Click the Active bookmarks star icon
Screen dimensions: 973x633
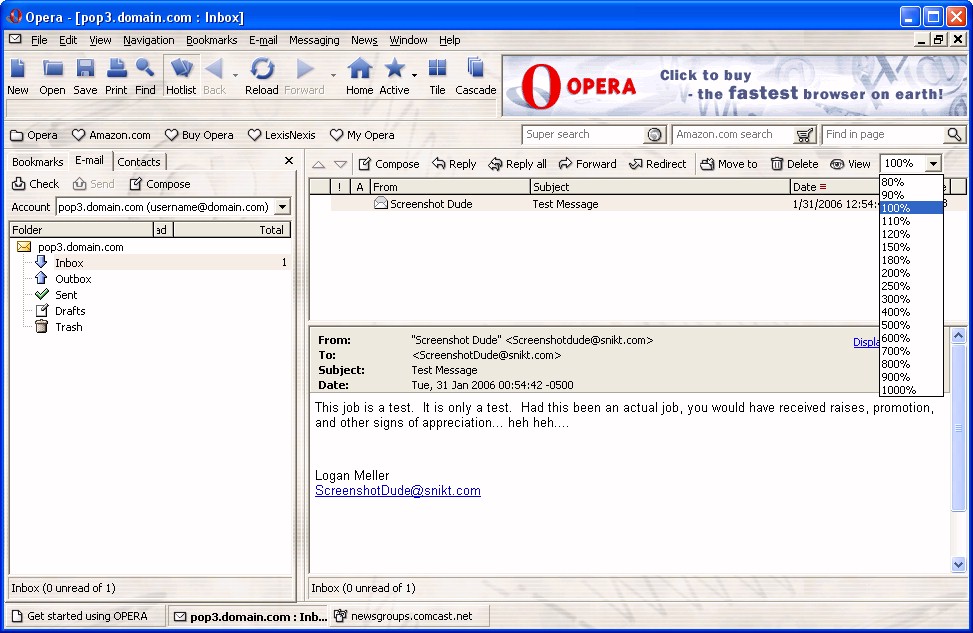point(394,76)
